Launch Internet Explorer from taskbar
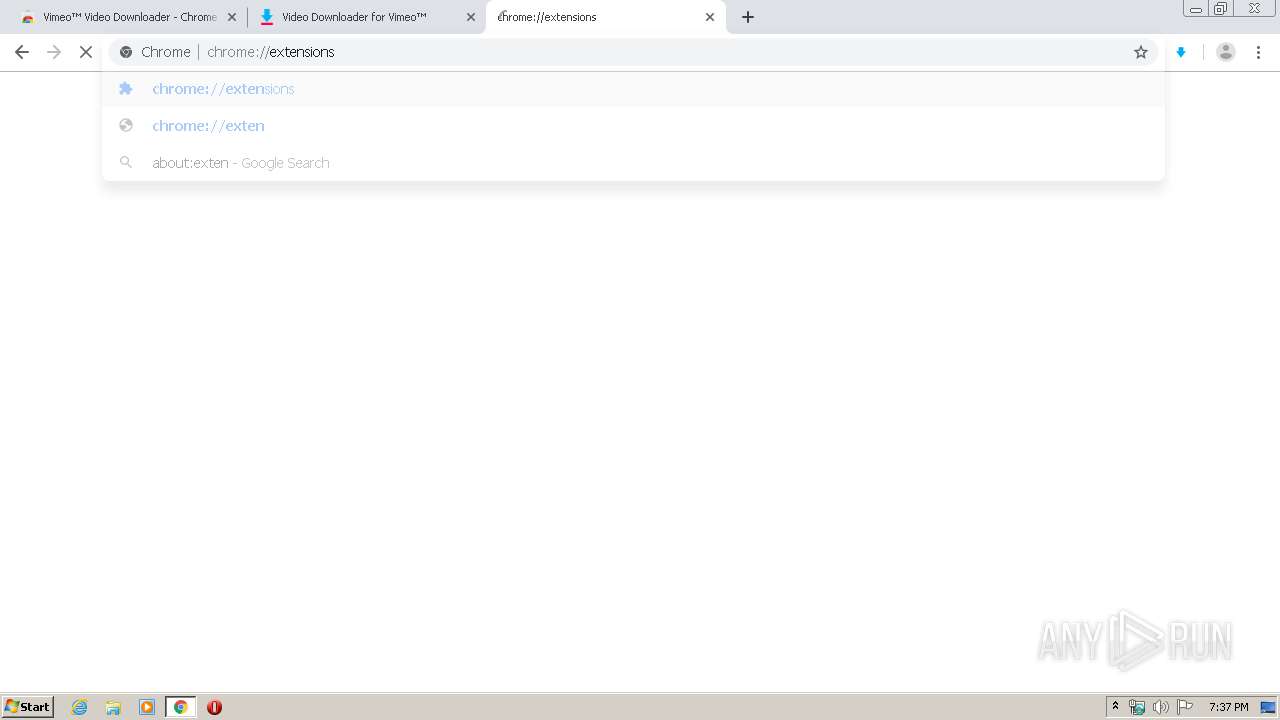Viewport: 1280px width, 720px height. 80,707
